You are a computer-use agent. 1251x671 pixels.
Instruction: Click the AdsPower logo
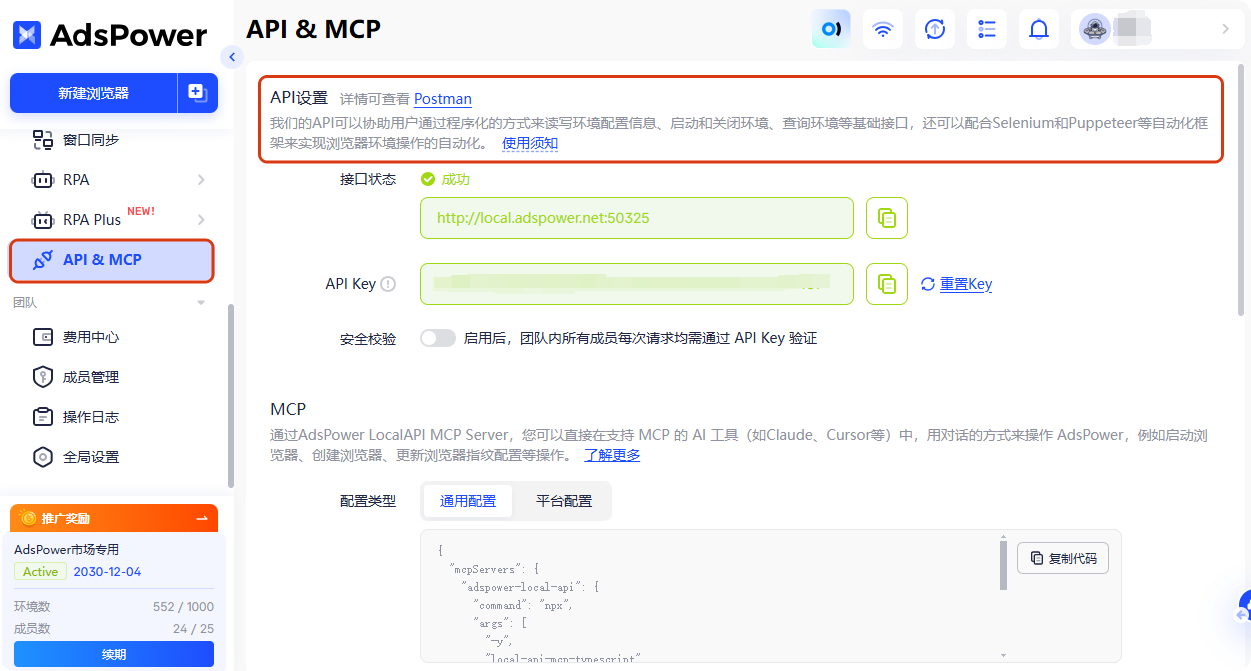click(110, 36)
